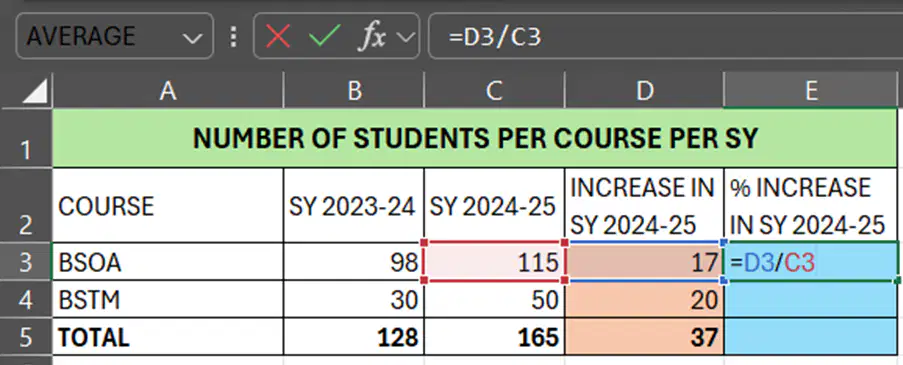Click cell B4 with value 30
Screen dimensions: 903x365
354,300
